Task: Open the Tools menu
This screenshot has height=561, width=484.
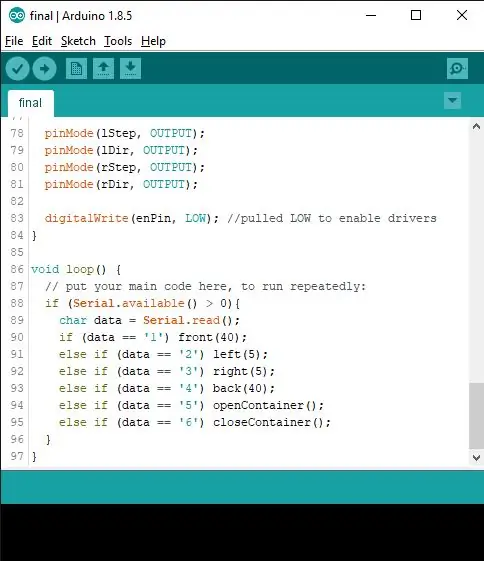Action: [x=118, y=41]
